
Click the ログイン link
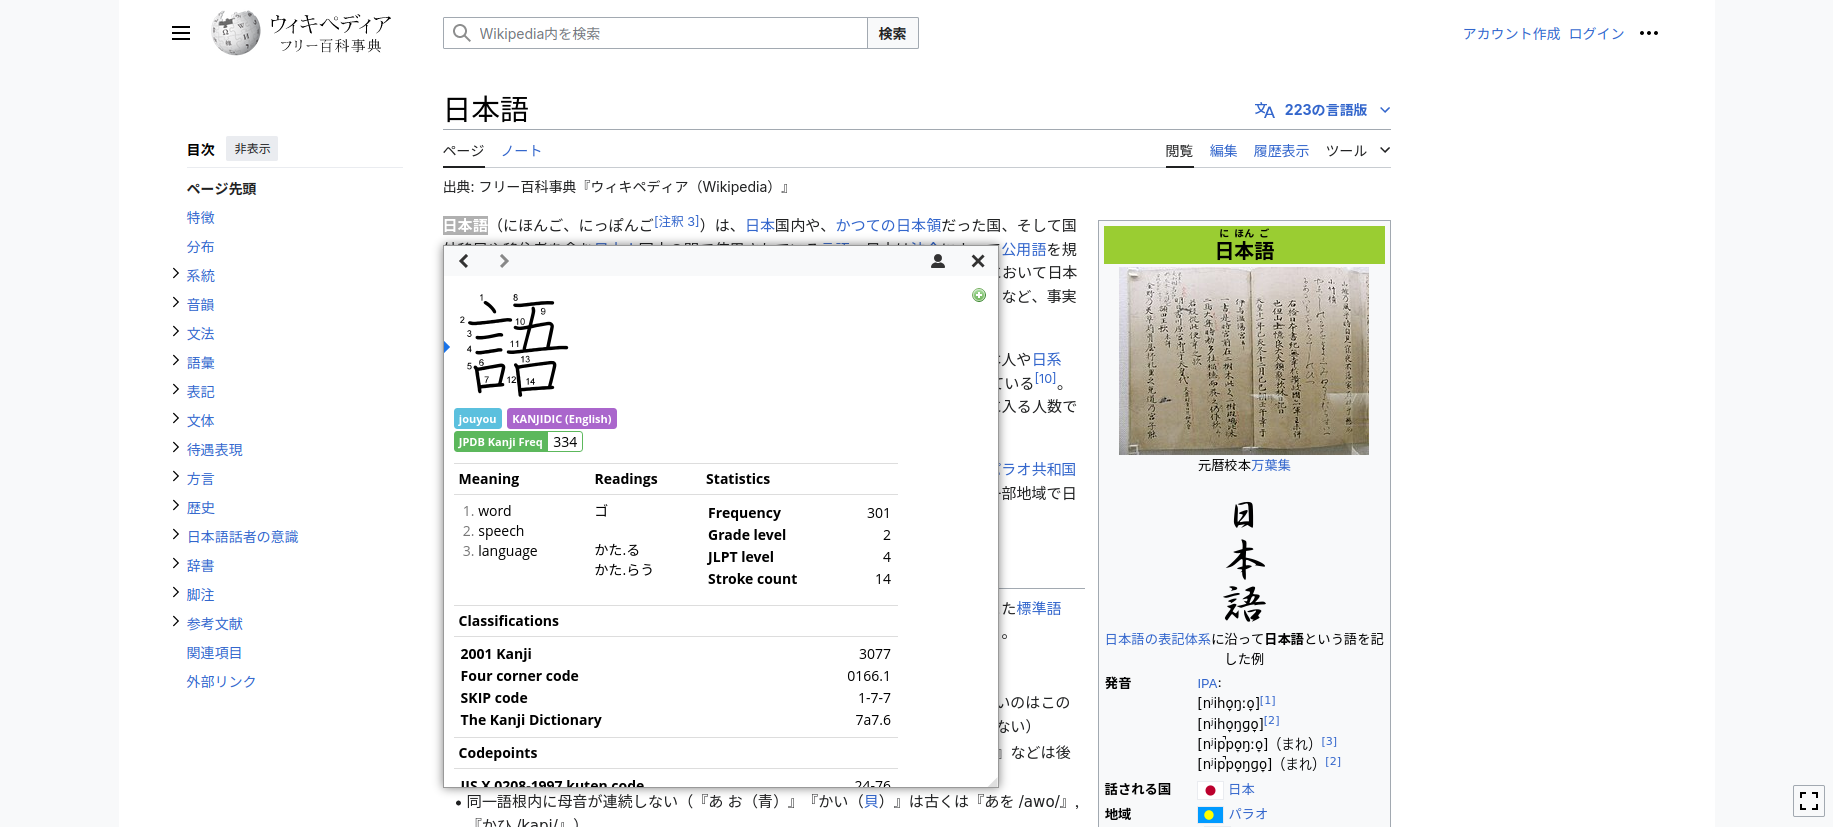(x=1596, y=33)
